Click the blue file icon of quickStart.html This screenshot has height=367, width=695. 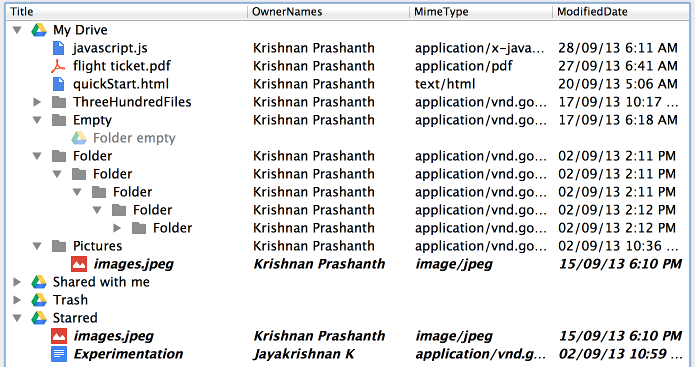pyautogui.click(x=59, y=84)
